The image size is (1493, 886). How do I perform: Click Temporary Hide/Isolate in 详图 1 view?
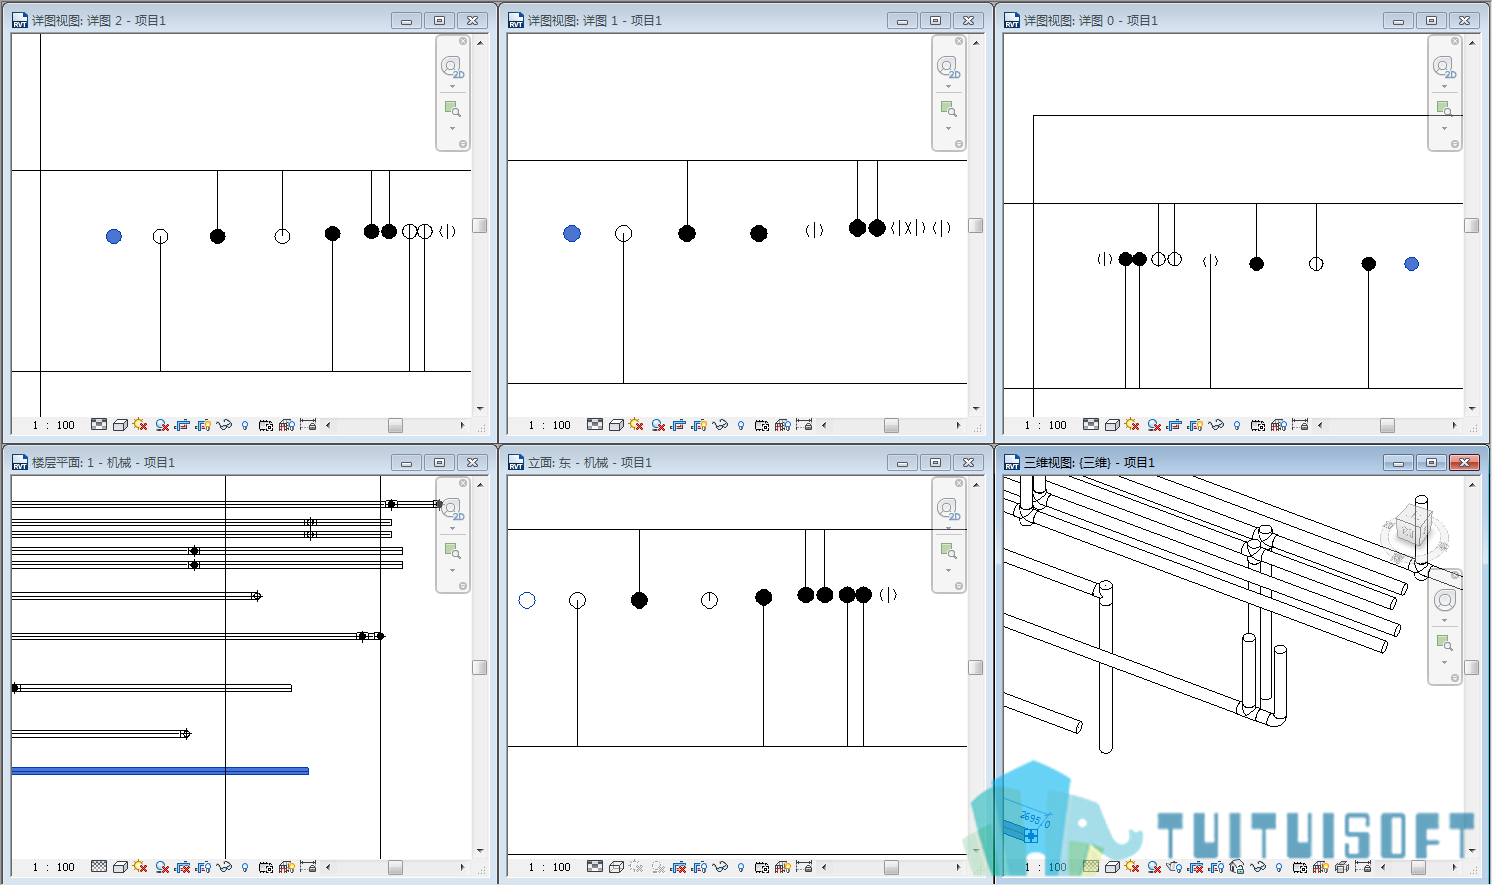[x=720, y=425]
